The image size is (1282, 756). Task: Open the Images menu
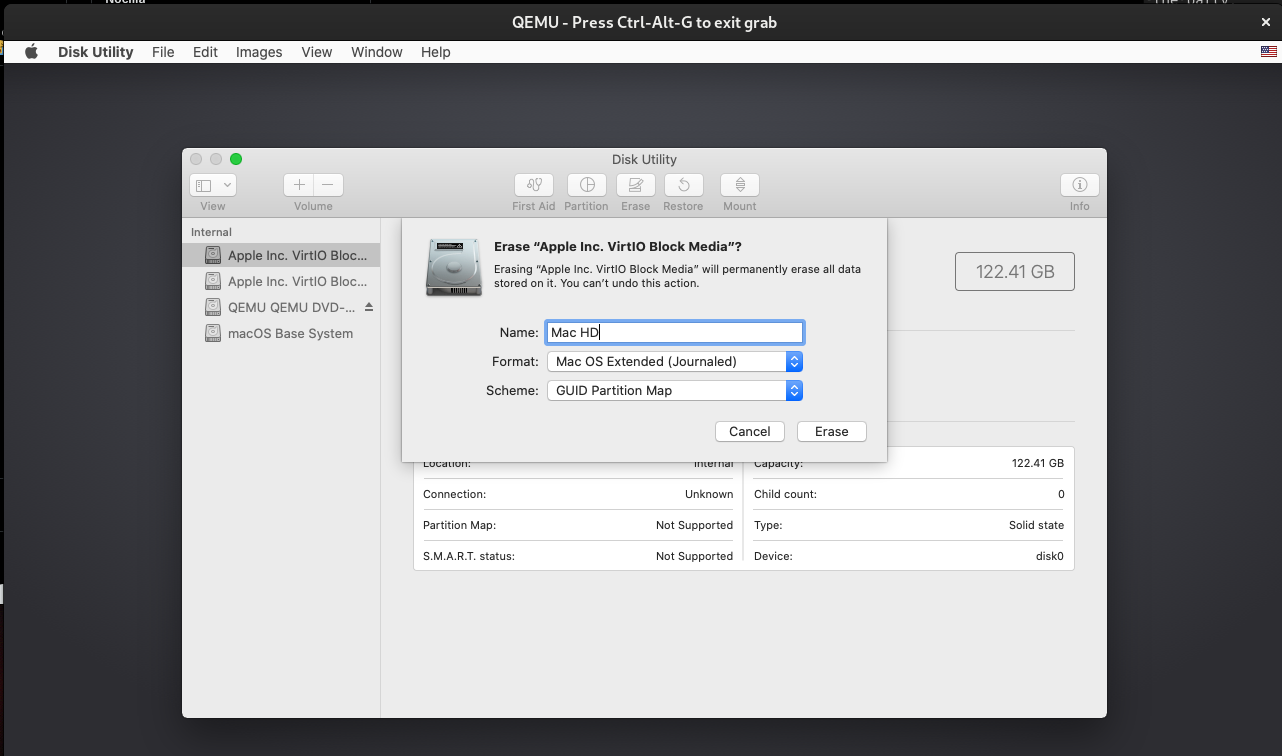tap(259, 52)
